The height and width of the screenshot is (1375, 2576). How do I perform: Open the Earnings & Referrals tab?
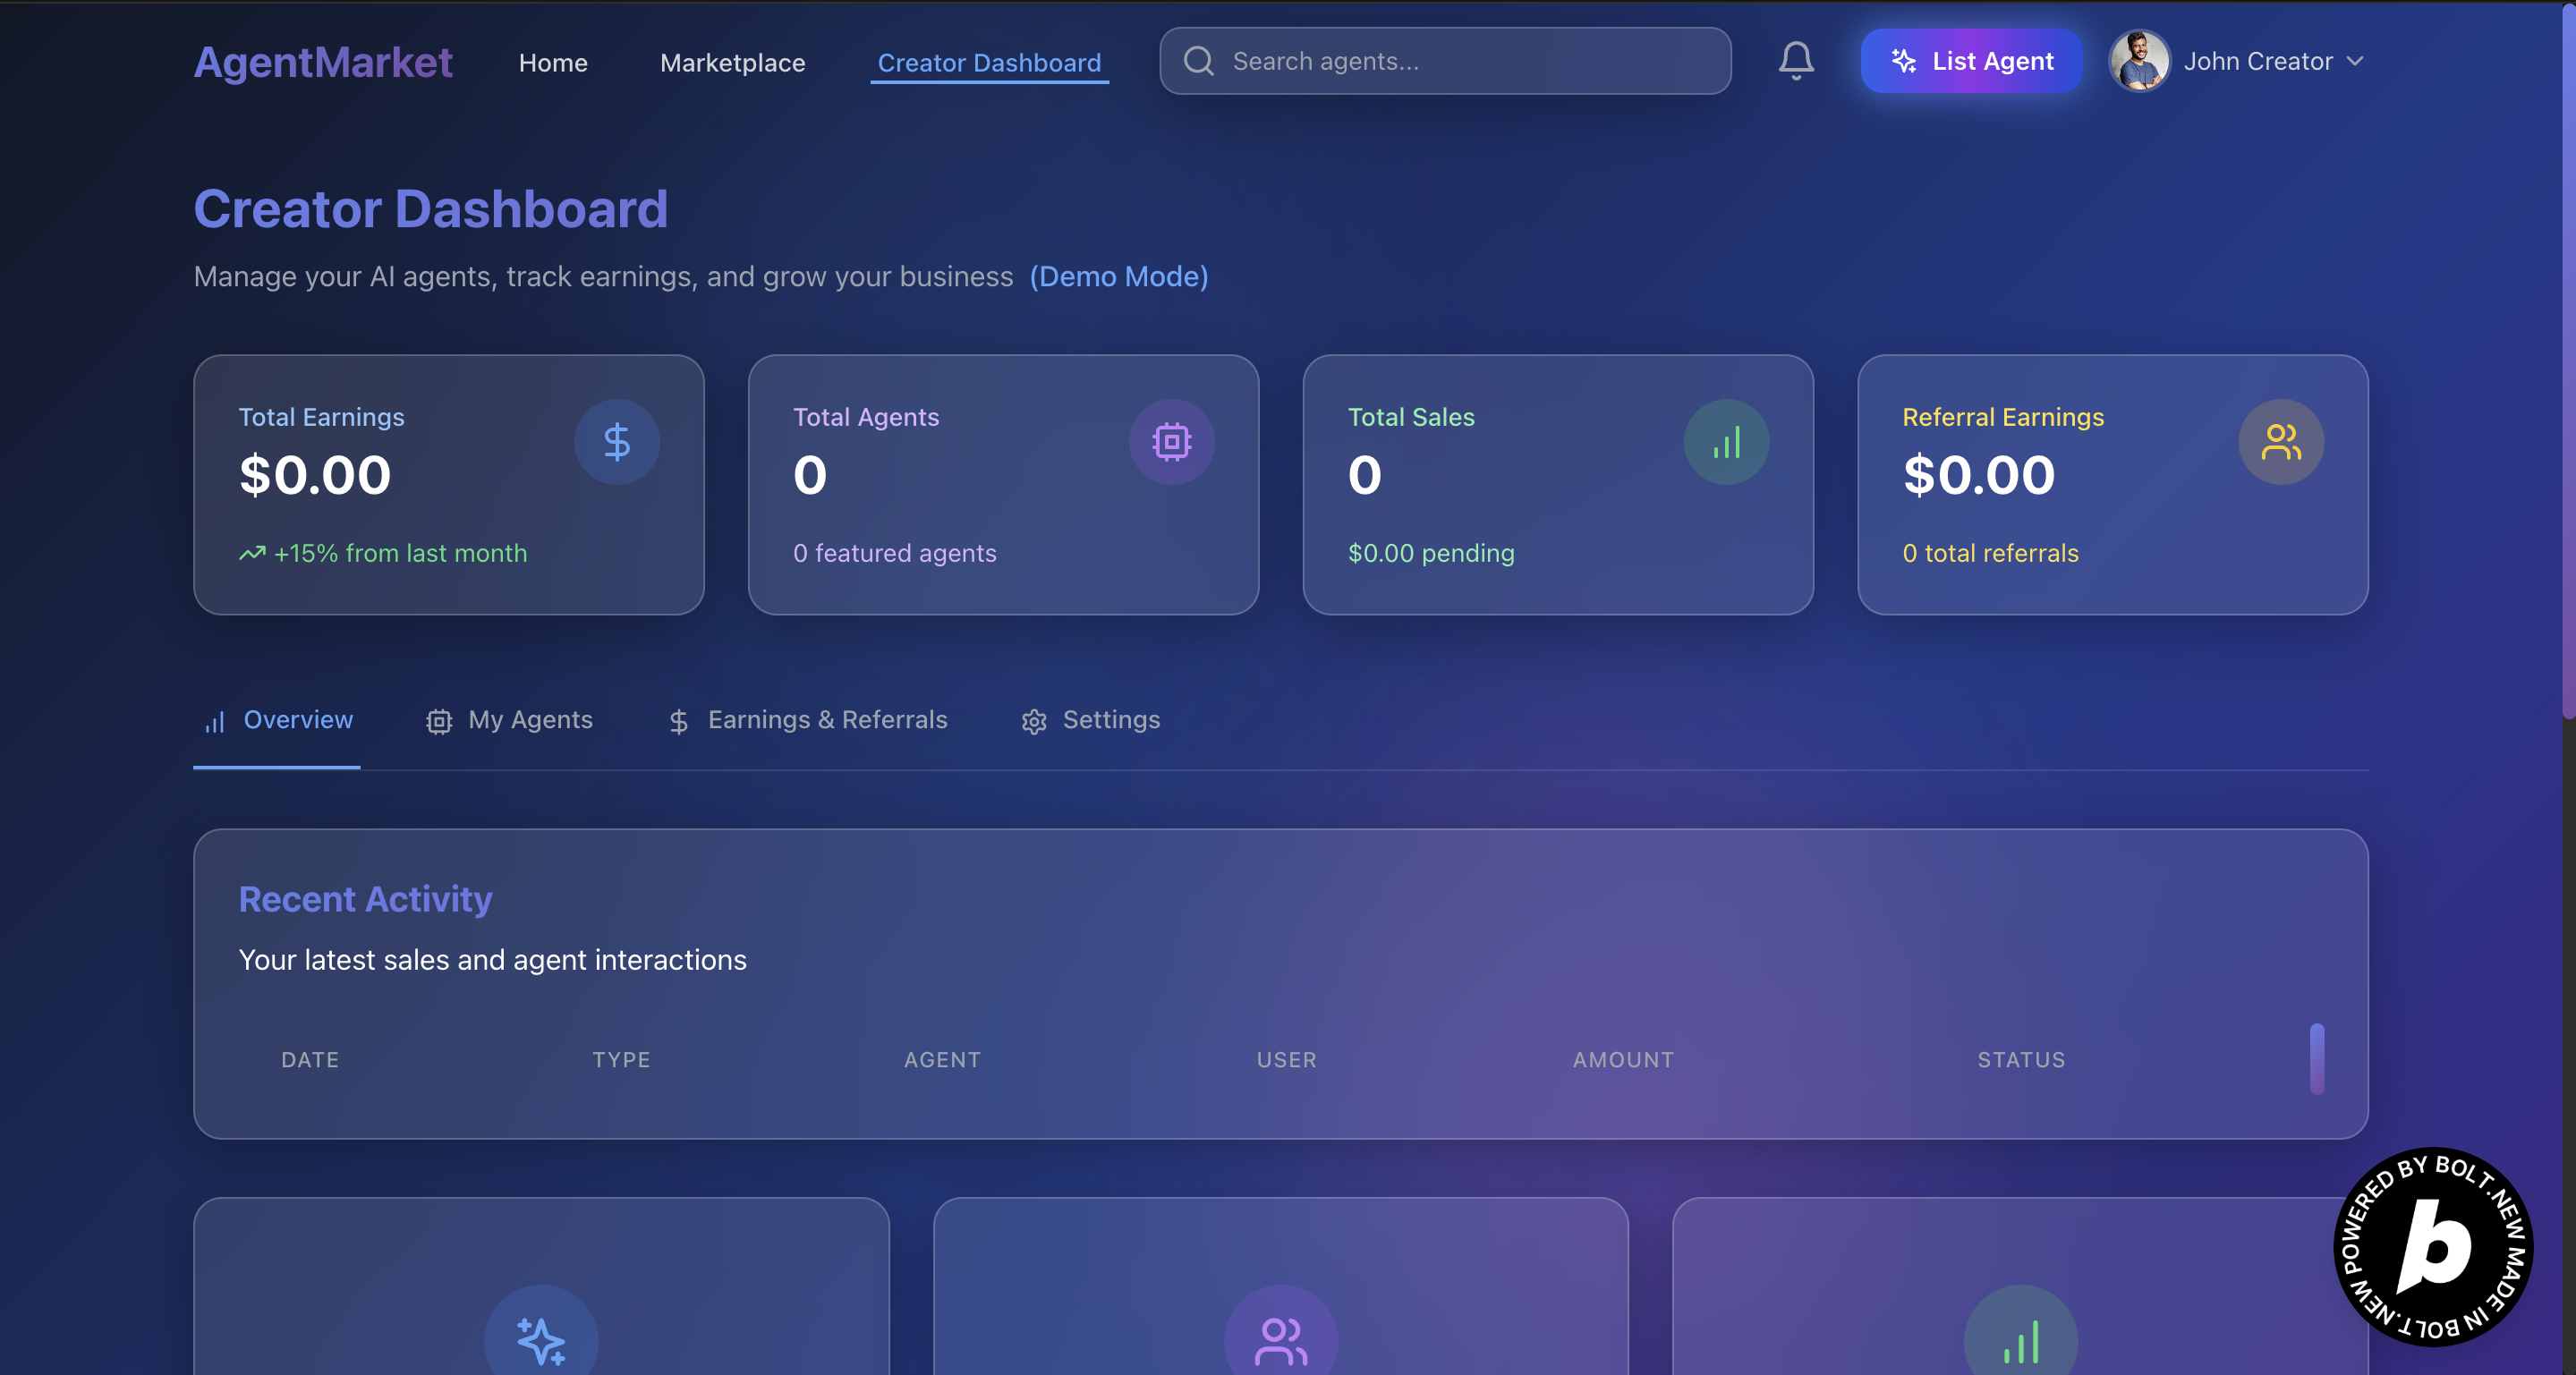tap(807, 720)
